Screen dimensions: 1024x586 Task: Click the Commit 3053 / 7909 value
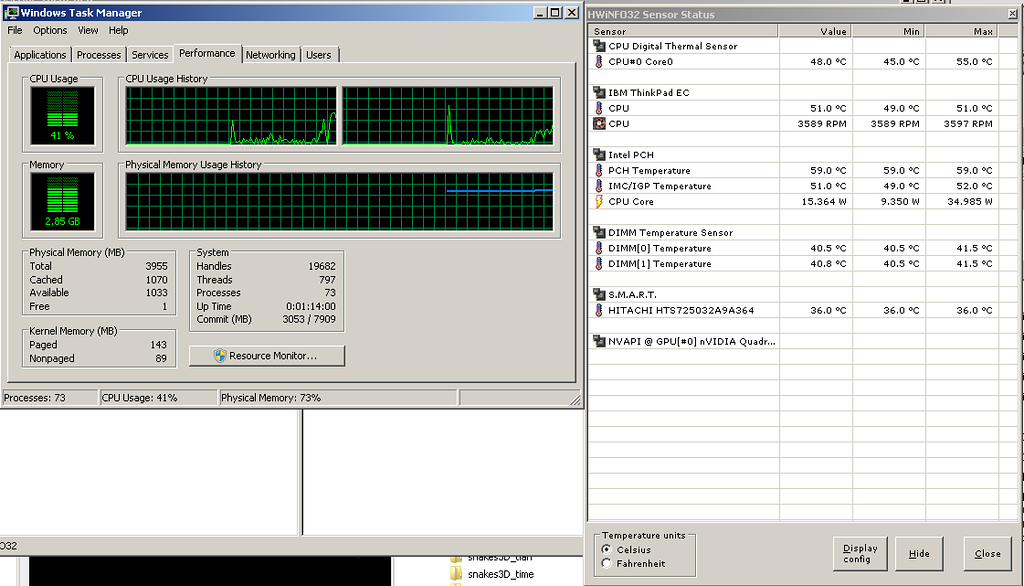309,319
